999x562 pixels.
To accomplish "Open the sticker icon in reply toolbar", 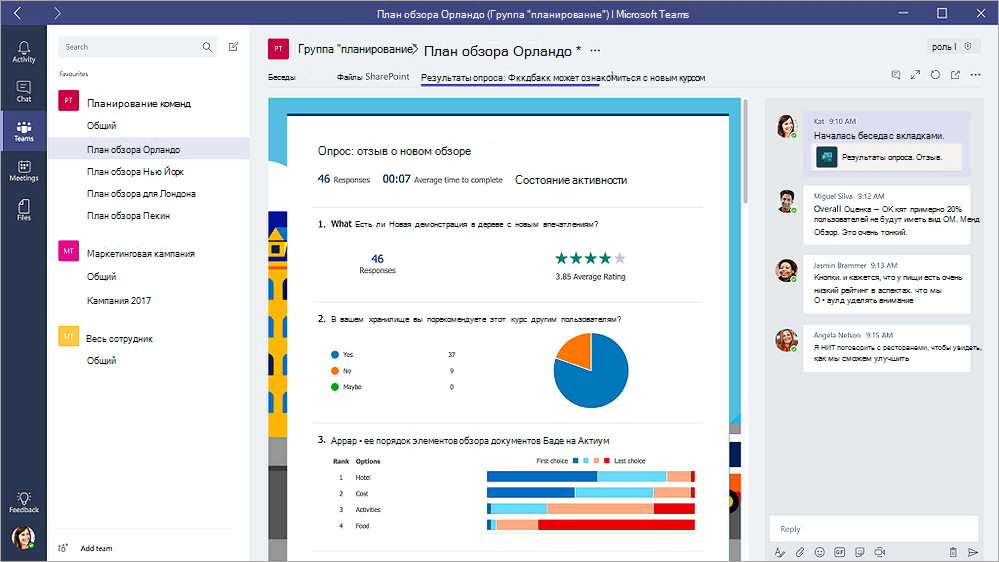I will click(x=859, y=552).
